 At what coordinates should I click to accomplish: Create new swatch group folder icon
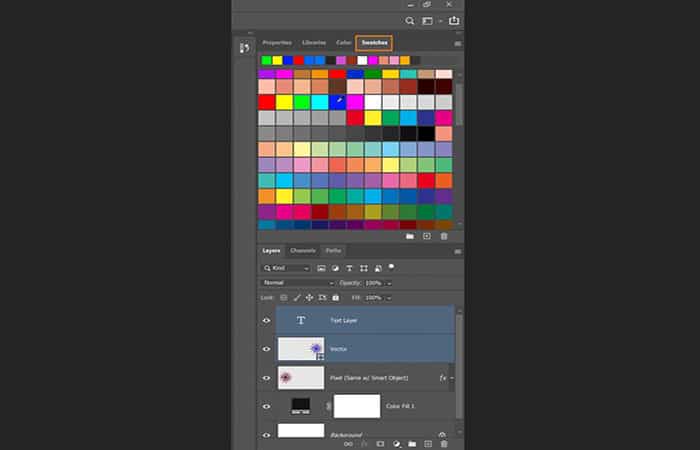[x=410, y=236]
